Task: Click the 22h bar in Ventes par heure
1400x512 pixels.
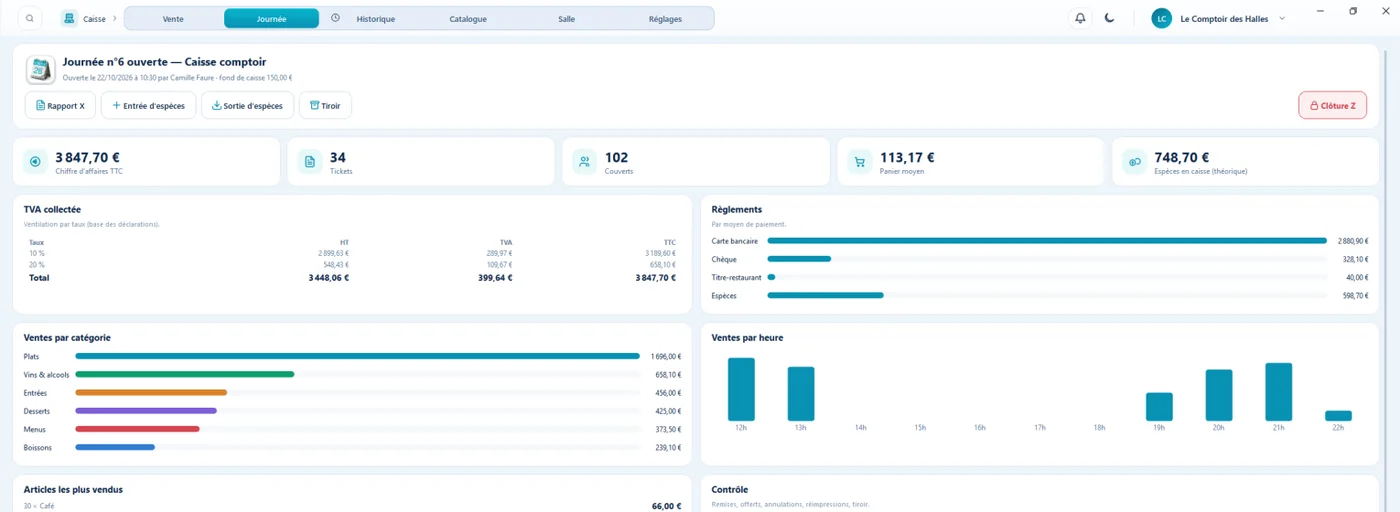Action: 1338,416
